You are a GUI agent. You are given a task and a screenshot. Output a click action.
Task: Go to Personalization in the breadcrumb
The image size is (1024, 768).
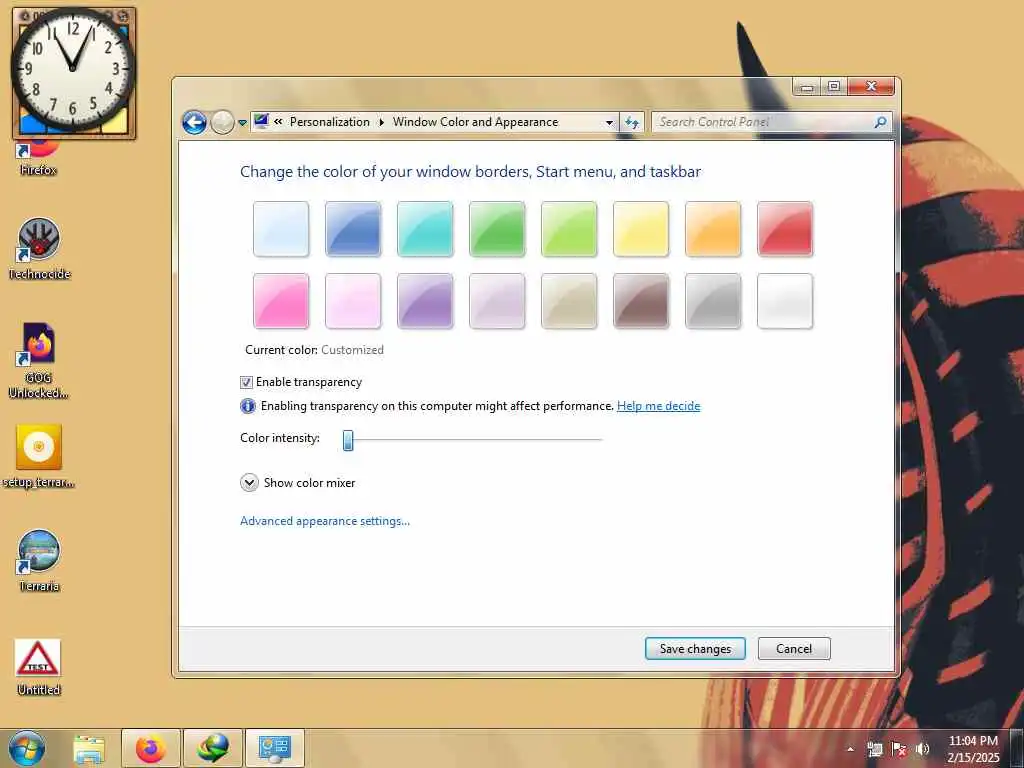coord(330,122)
